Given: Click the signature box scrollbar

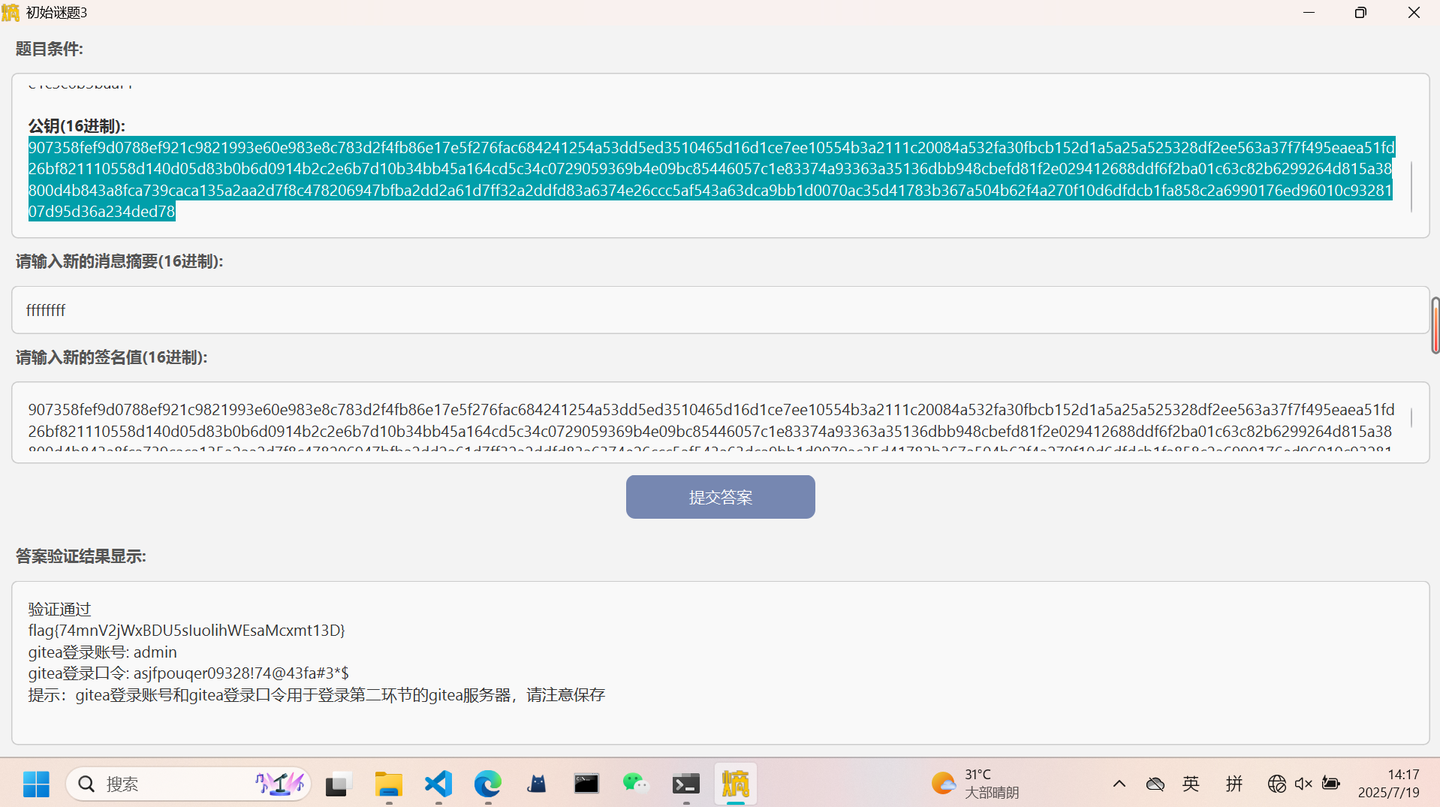Looking at the screenshot, I should [x=1412, y=418].
